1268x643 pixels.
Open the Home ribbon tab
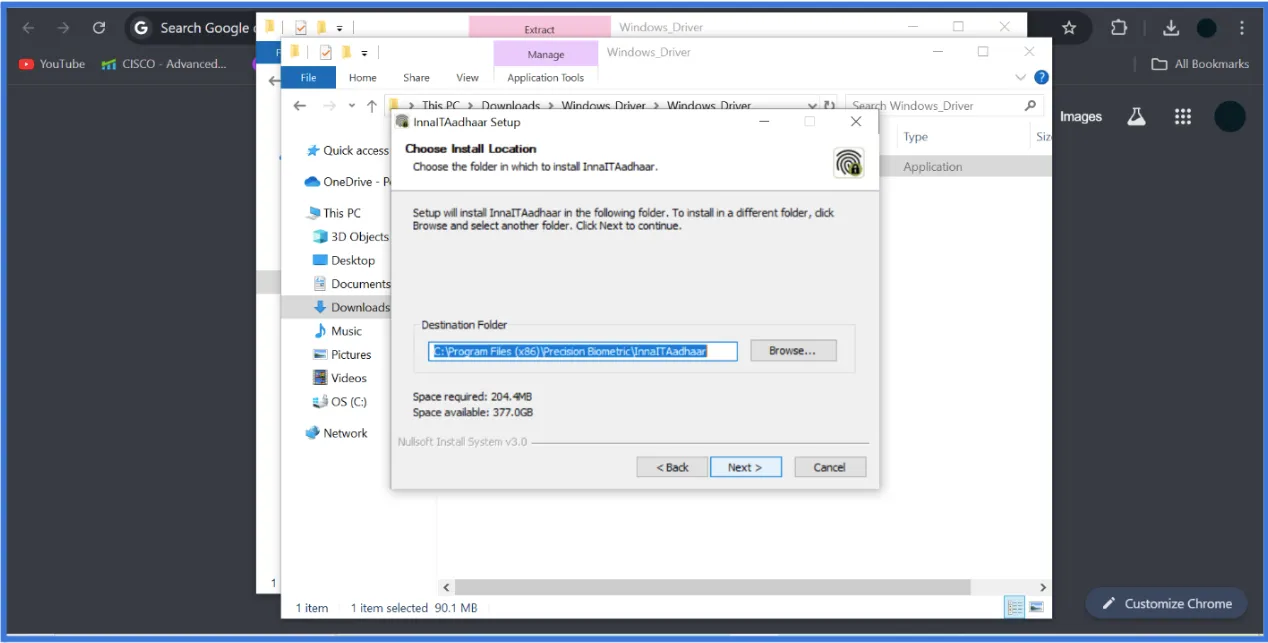coord(362,78)
